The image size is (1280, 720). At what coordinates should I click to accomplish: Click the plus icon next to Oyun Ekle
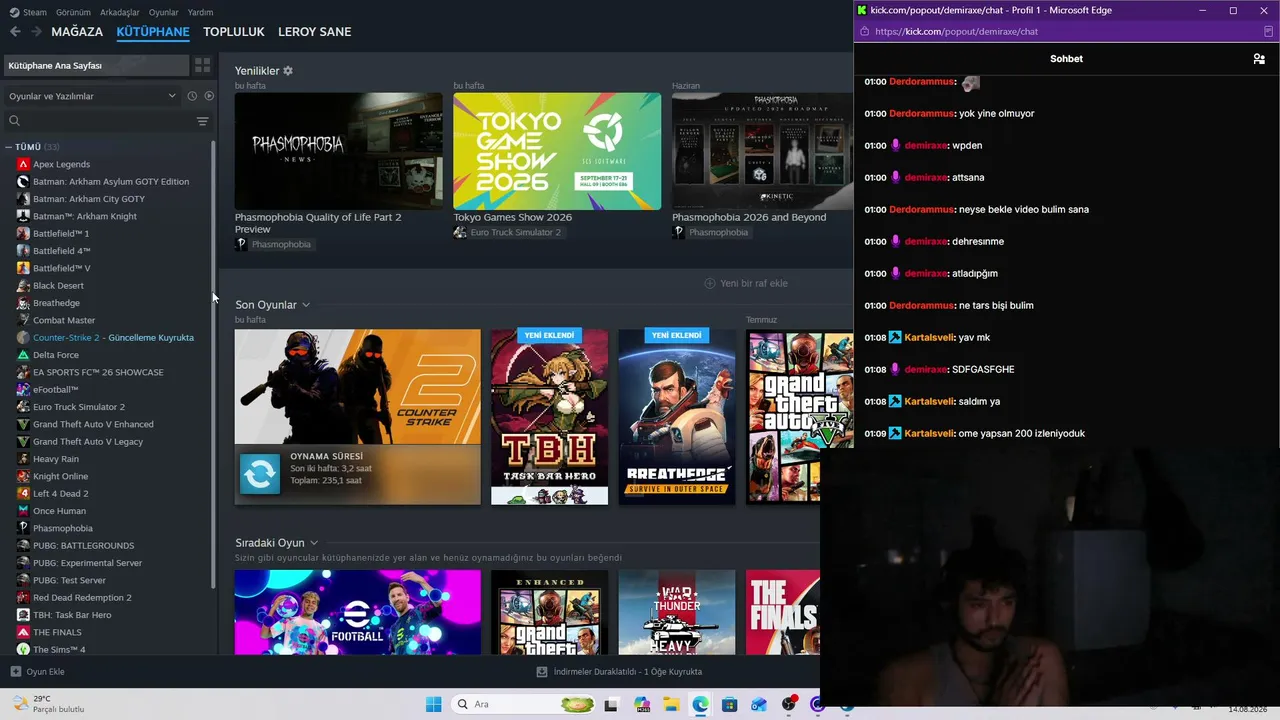(x=15, y=672)
